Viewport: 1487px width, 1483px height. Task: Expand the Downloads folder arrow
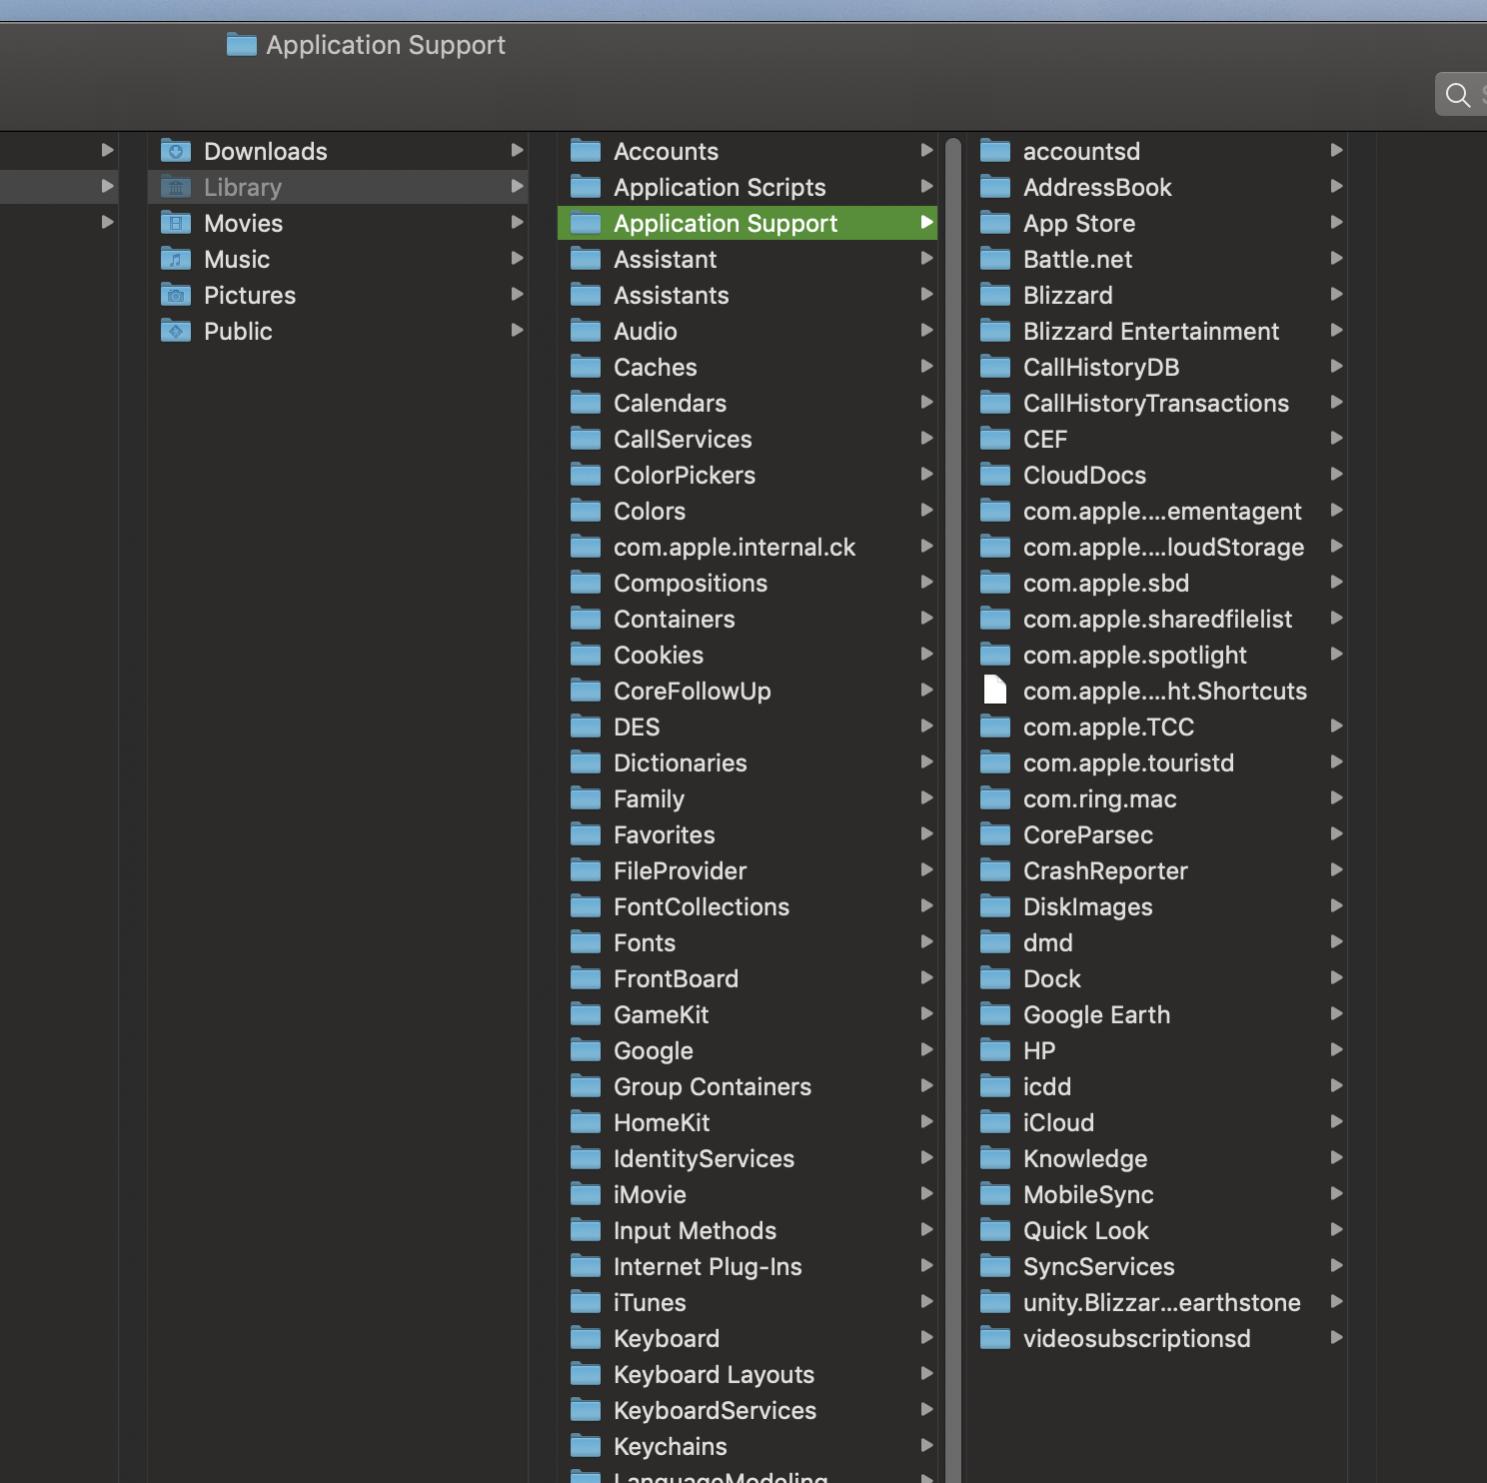point(517,151)
